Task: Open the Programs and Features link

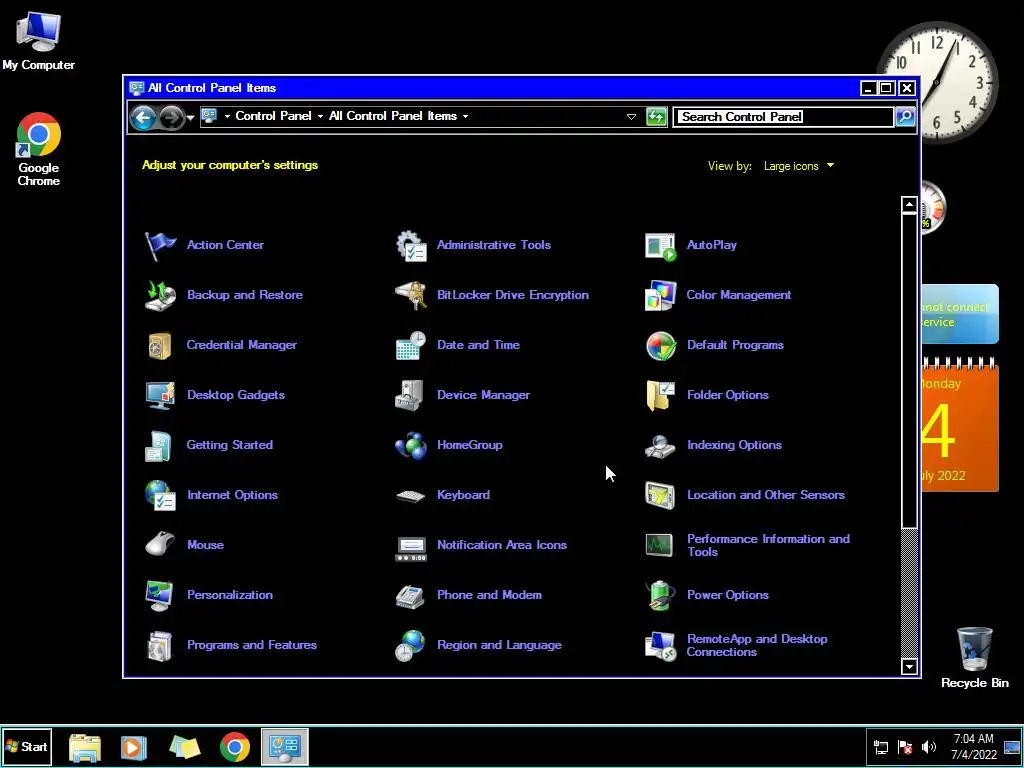Action: tap(252, 645)
